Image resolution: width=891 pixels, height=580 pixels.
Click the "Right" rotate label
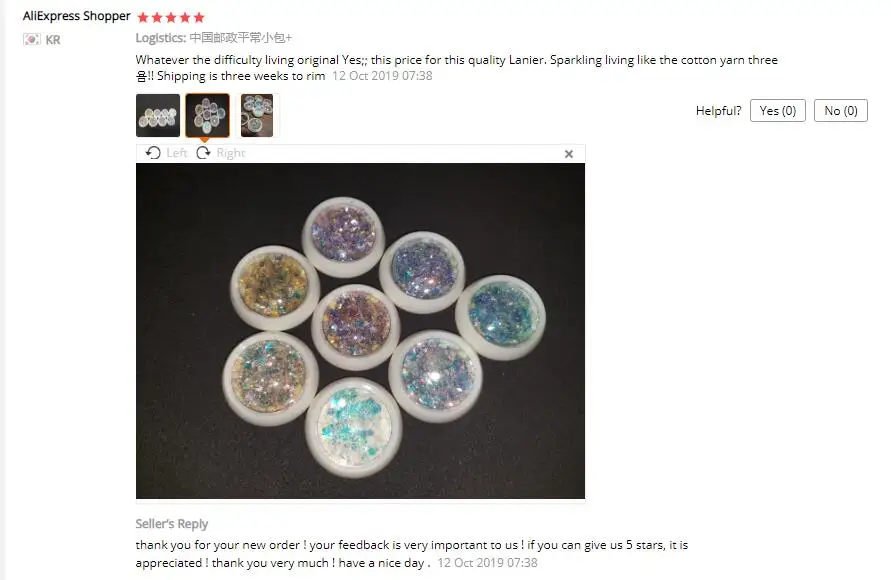point(231,153)
